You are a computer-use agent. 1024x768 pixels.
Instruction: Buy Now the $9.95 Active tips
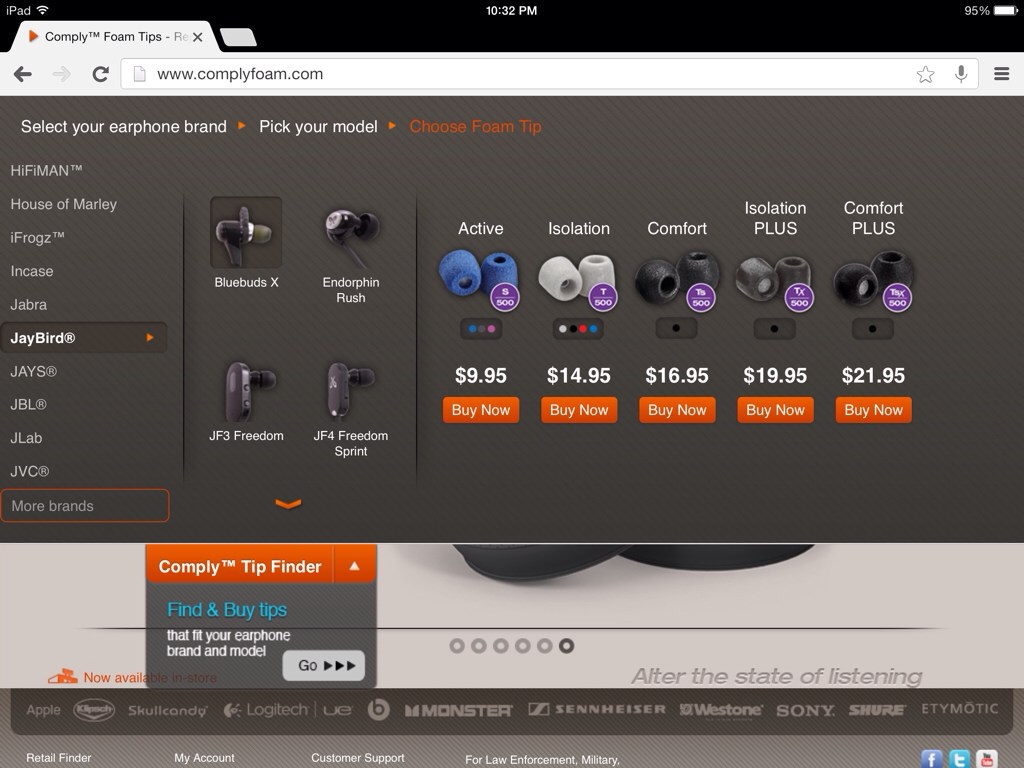click(x=481, y=410)
